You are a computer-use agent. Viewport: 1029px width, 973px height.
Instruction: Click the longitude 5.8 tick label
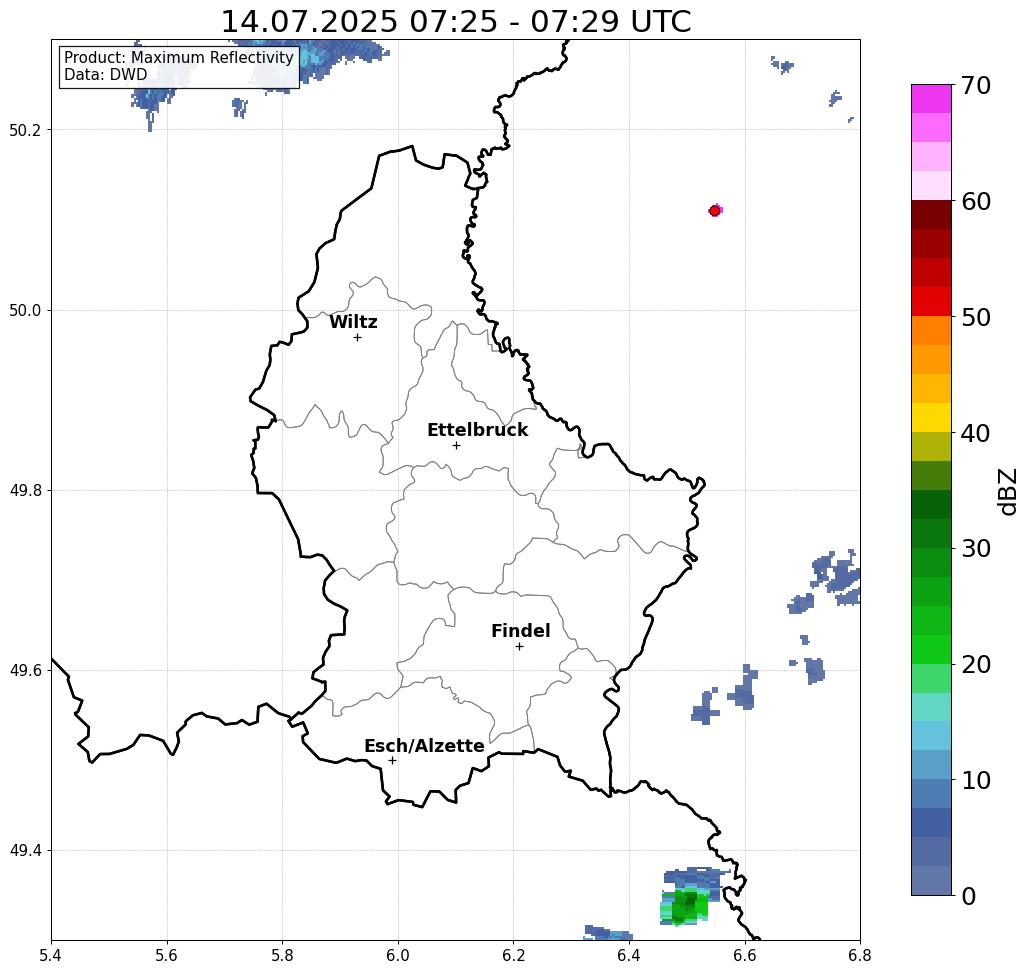click(x=282, y=955)
